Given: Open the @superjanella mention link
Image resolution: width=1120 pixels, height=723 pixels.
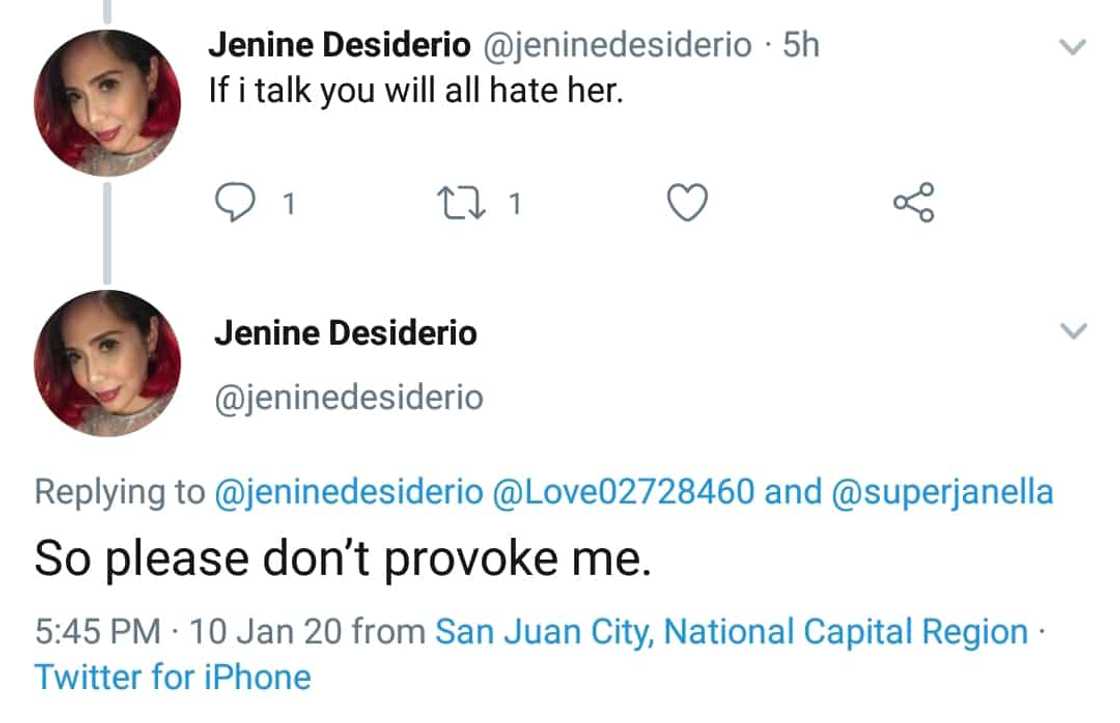Looking at the screenshot, I should coord(942,492).
